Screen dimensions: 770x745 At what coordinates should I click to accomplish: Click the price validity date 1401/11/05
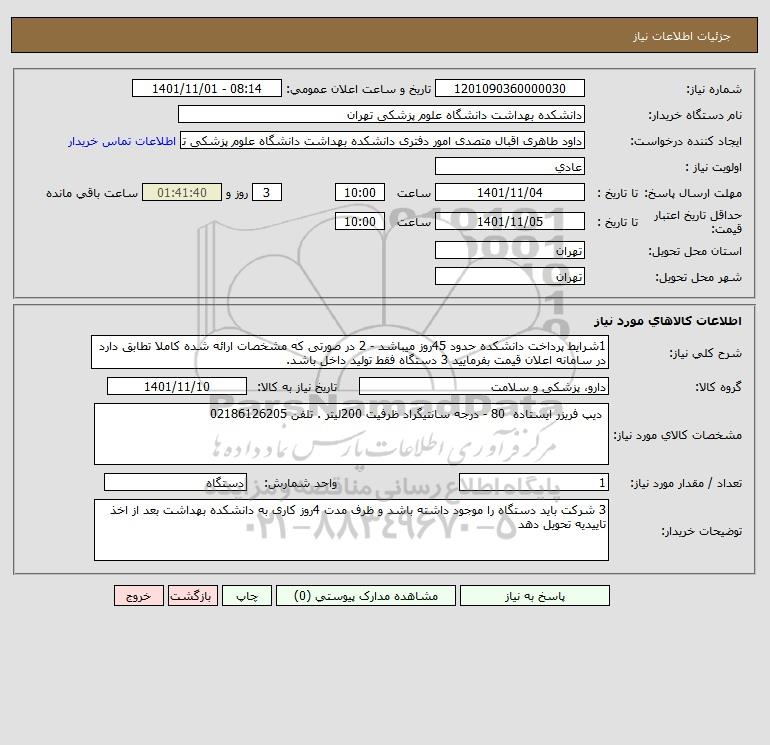point(510,221)
